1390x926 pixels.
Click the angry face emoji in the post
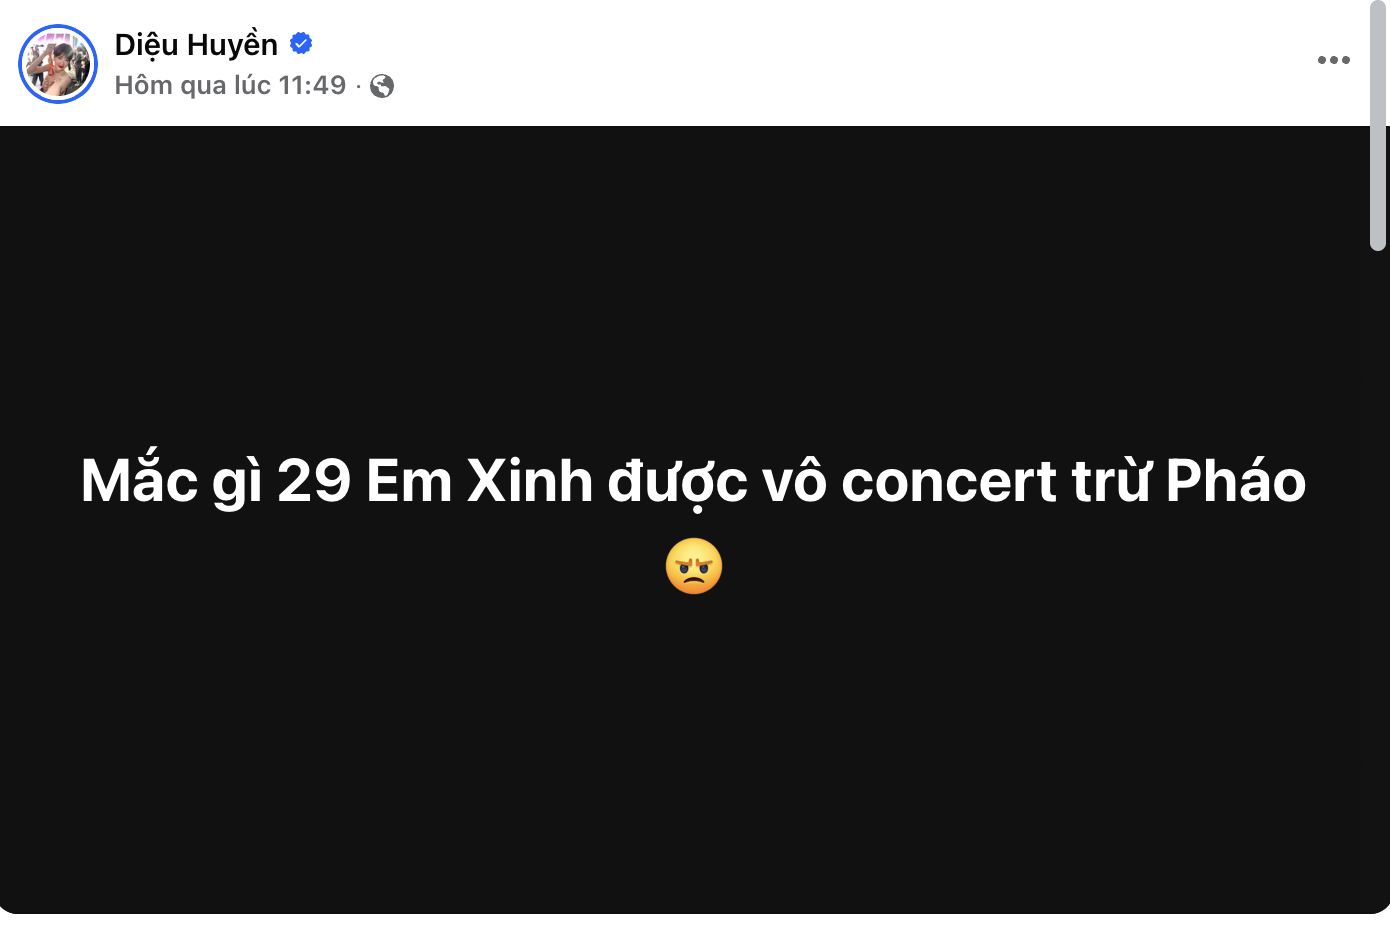pos(694,565)
